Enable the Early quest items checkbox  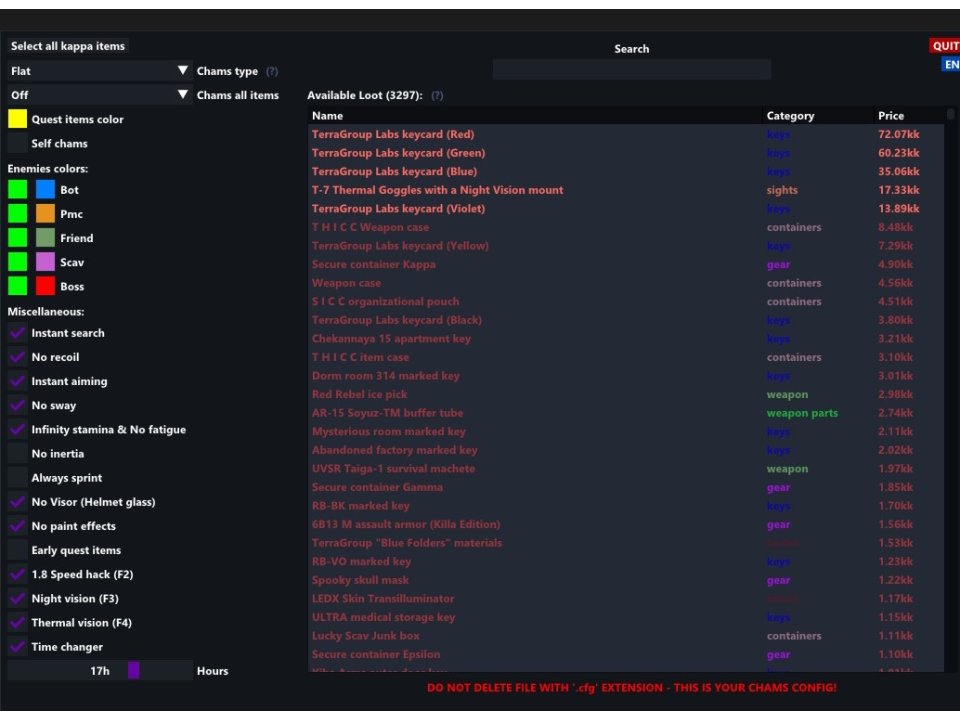click(18, 550)
